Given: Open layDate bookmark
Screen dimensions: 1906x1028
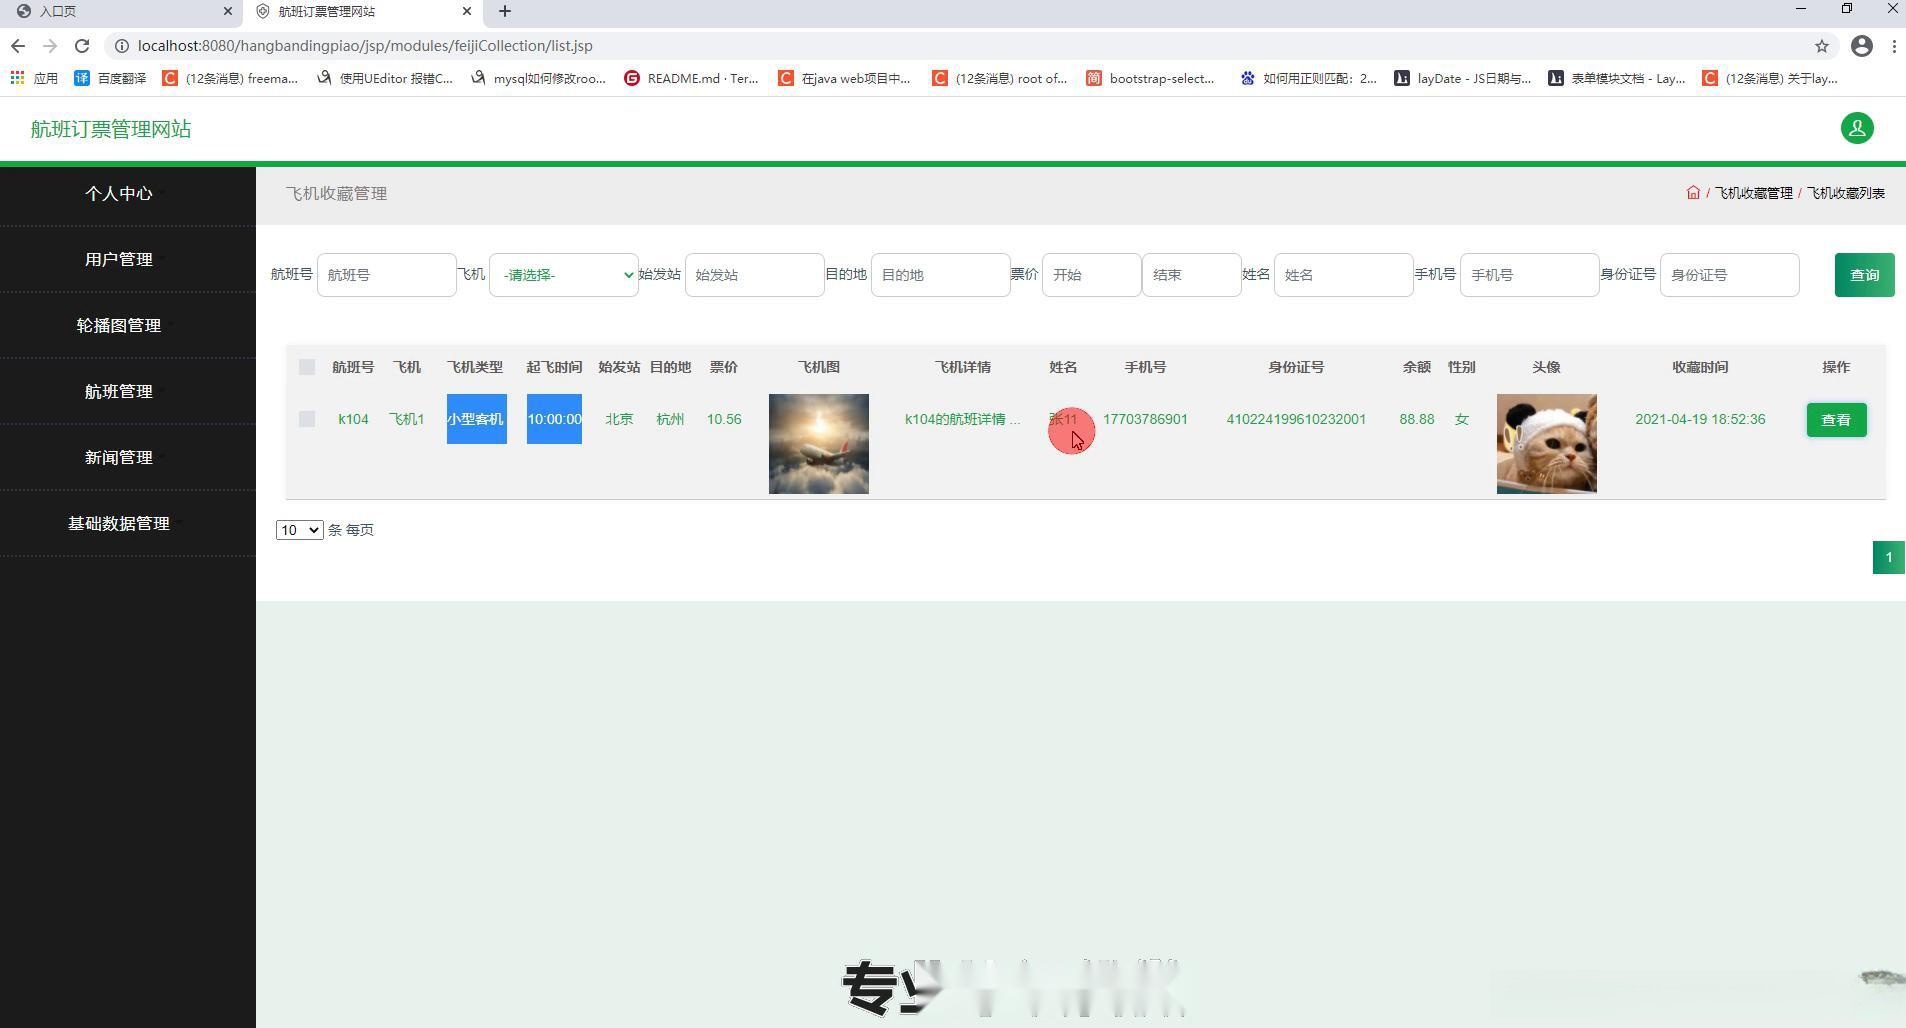Looking at the screenshot, I should 1462,78.
